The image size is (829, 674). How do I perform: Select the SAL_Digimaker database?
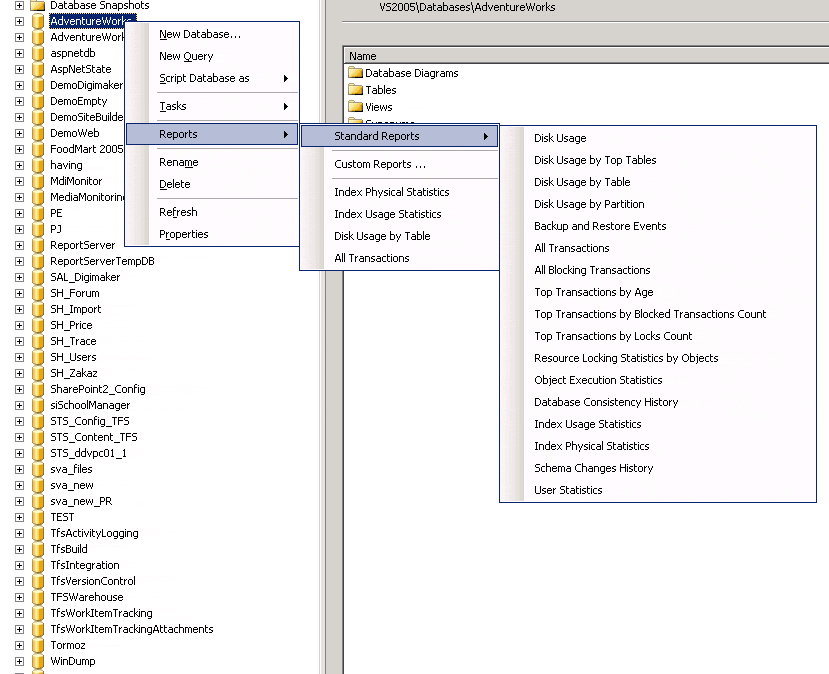[x=85, y=277]
